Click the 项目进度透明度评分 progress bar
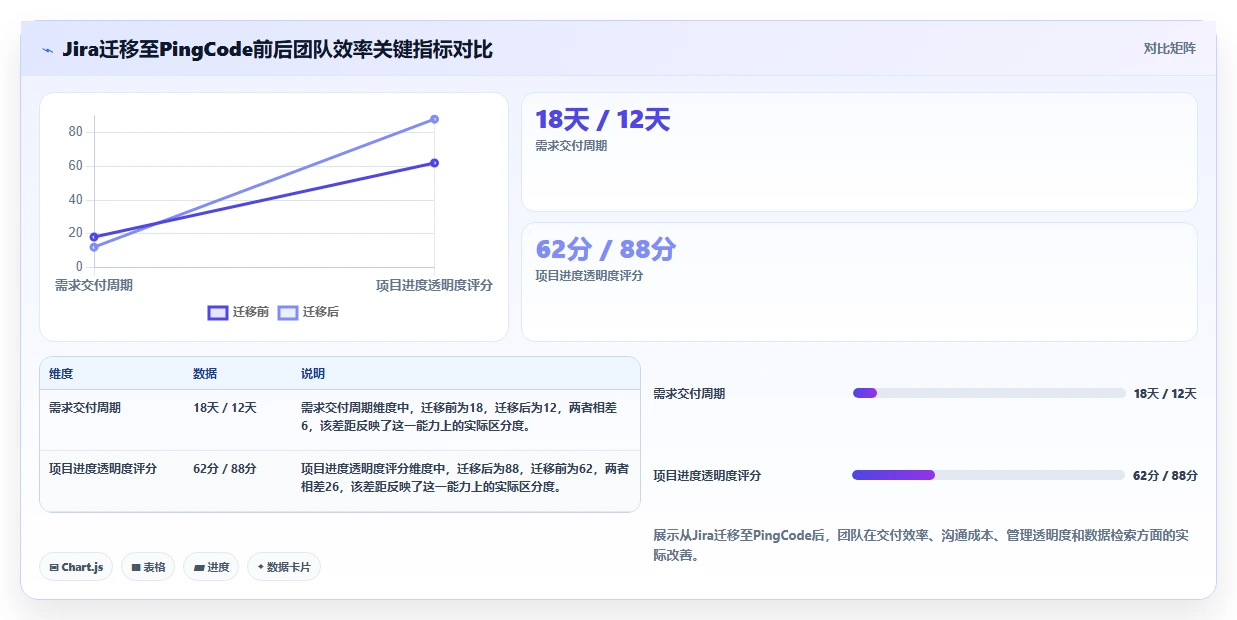This screenshot has width=1237, height=620. (989, 475)
